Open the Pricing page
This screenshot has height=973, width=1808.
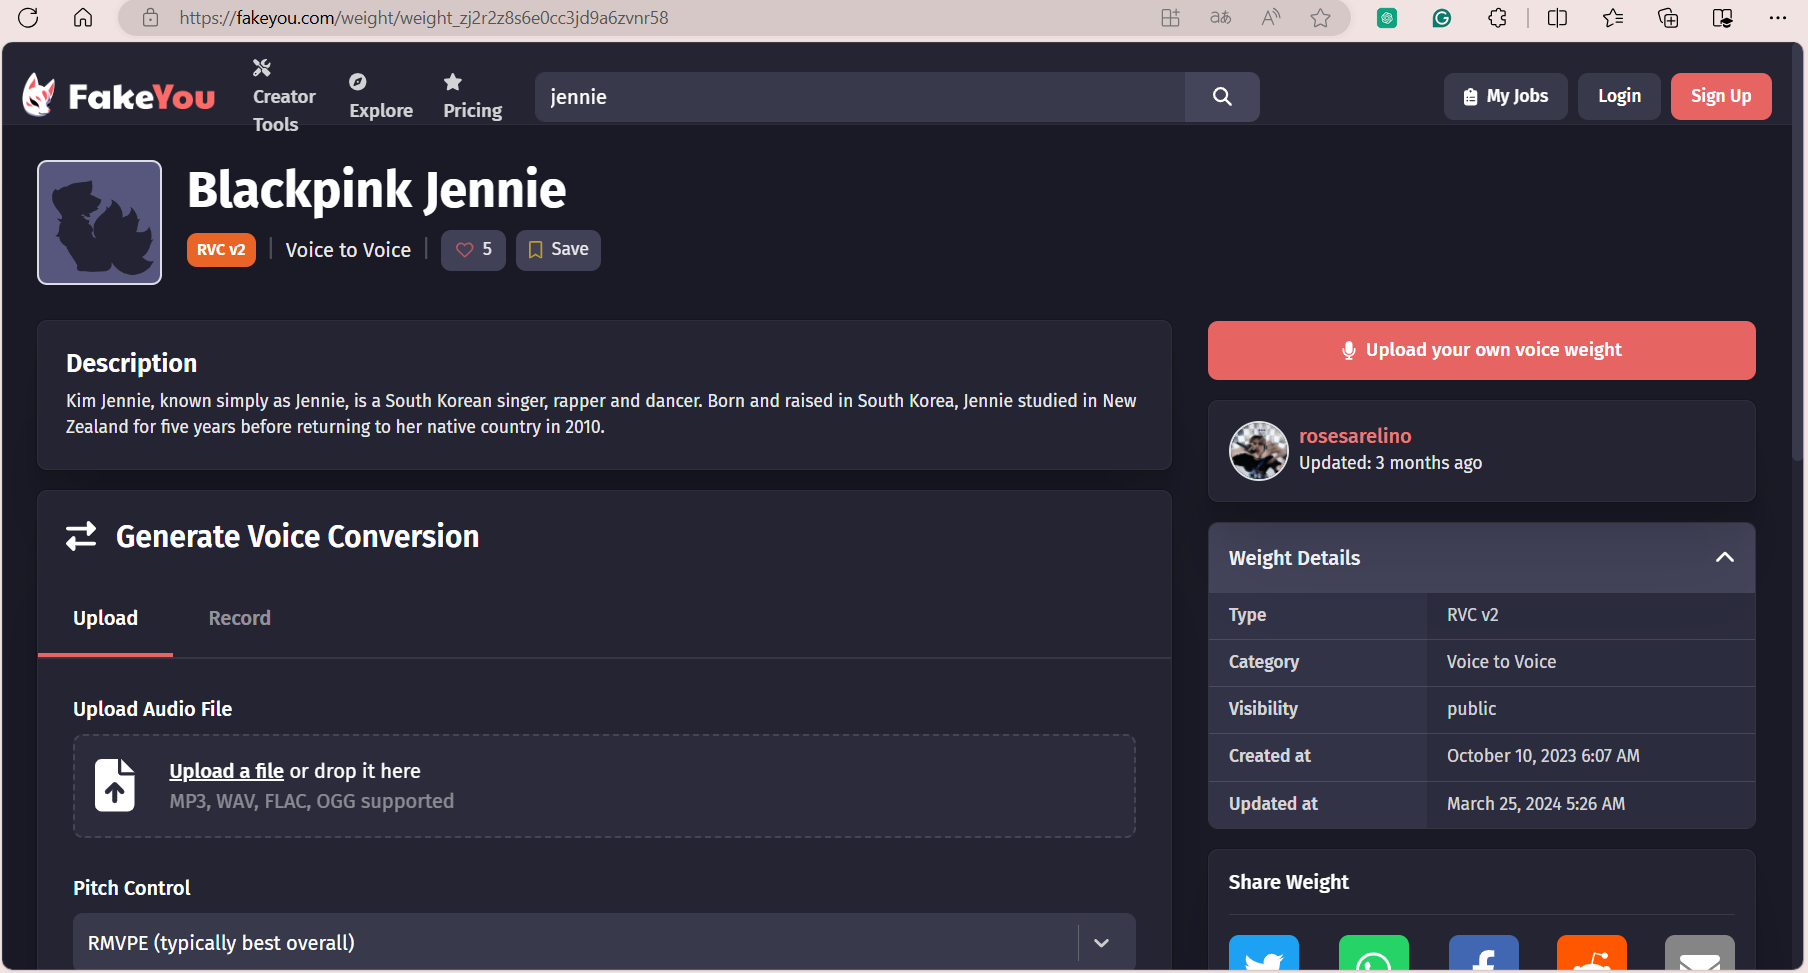point(473,96)
